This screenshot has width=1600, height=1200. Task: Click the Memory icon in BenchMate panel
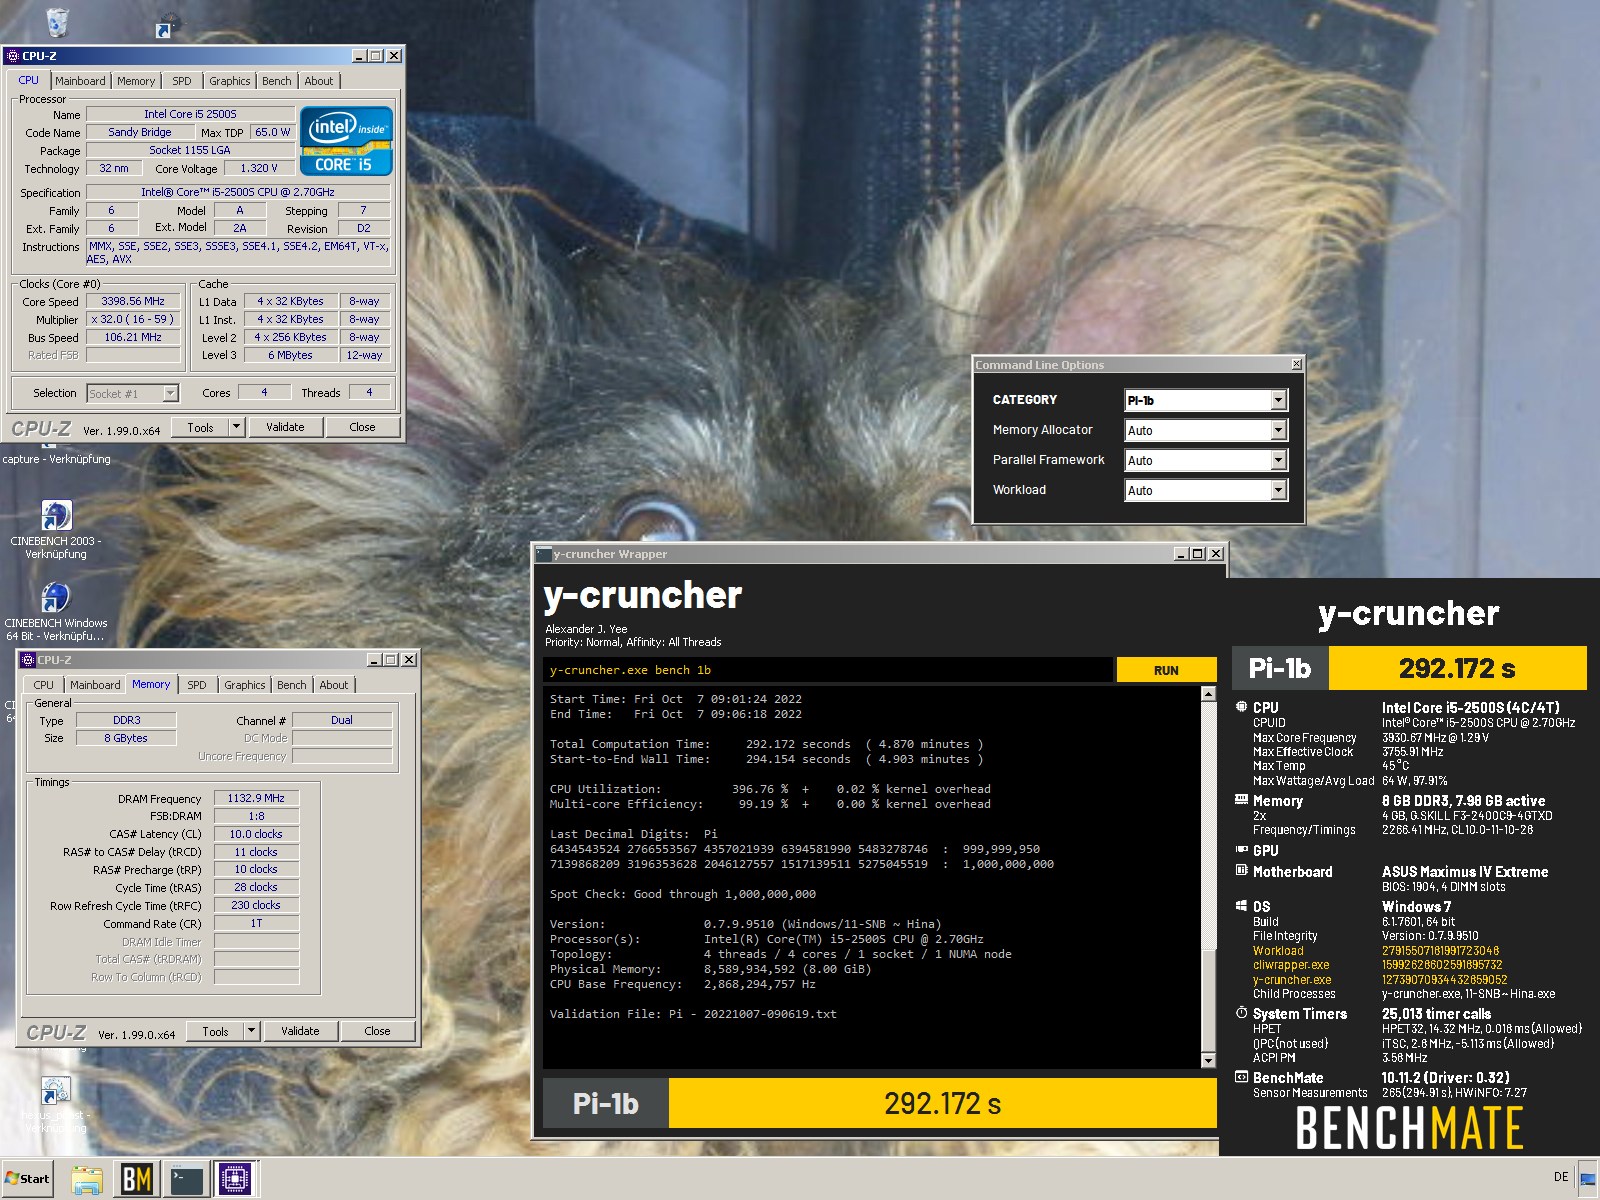[1241, 800]
